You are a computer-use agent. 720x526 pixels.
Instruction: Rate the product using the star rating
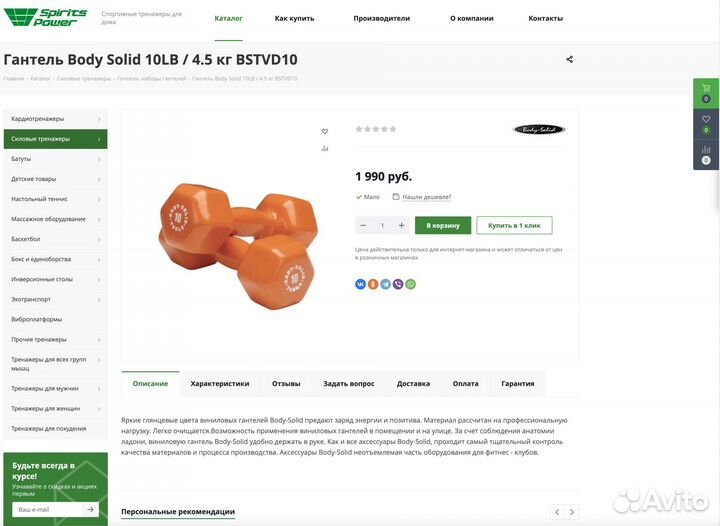[376, 129]
